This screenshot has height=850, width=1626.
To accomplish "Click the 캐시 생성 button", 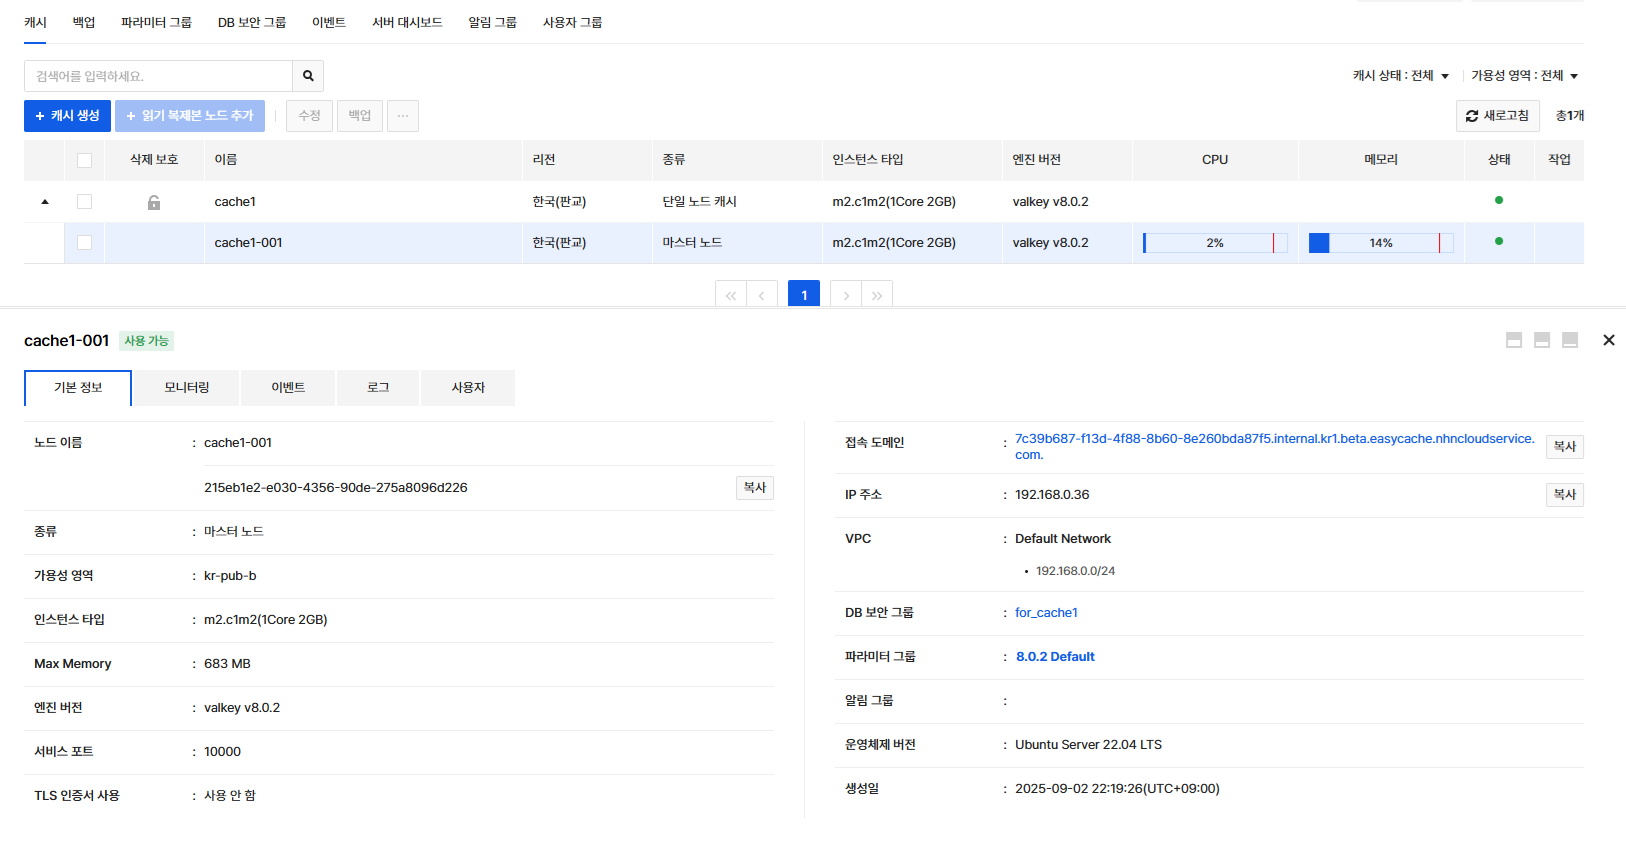I will (x=68, y=116).
